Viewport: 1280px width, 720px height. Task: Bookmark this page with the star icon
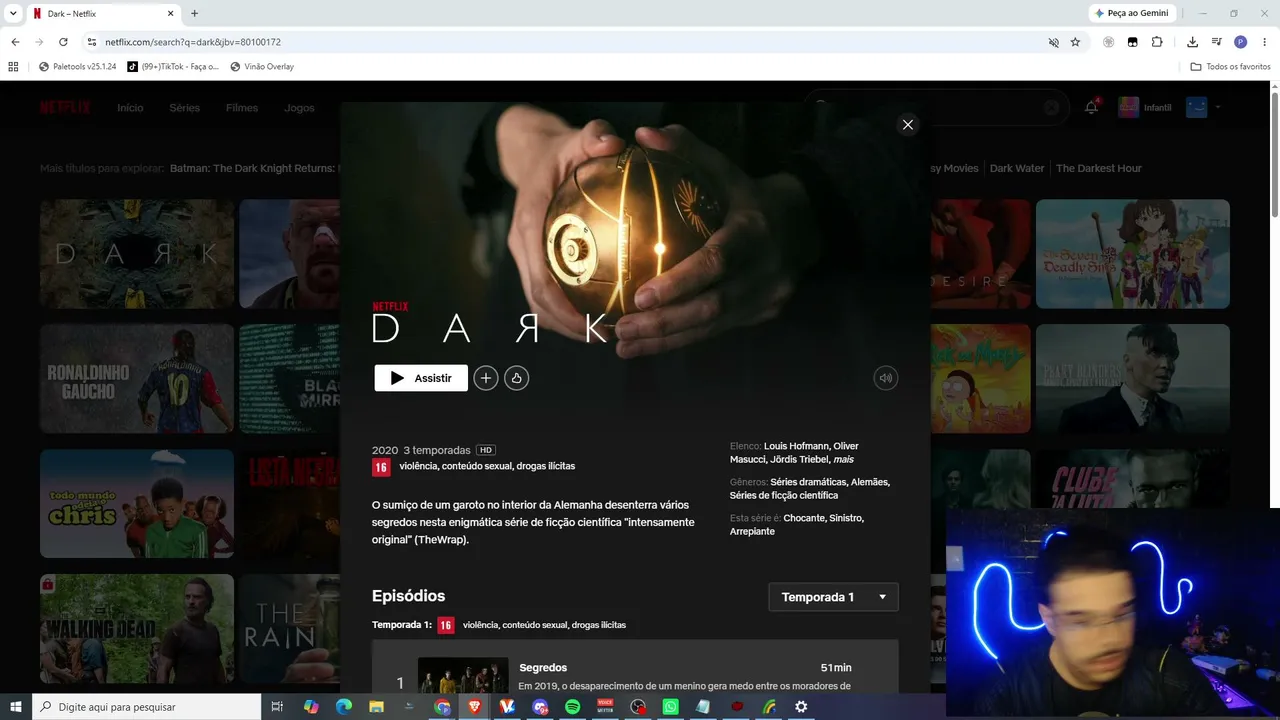click(1075, 42)
